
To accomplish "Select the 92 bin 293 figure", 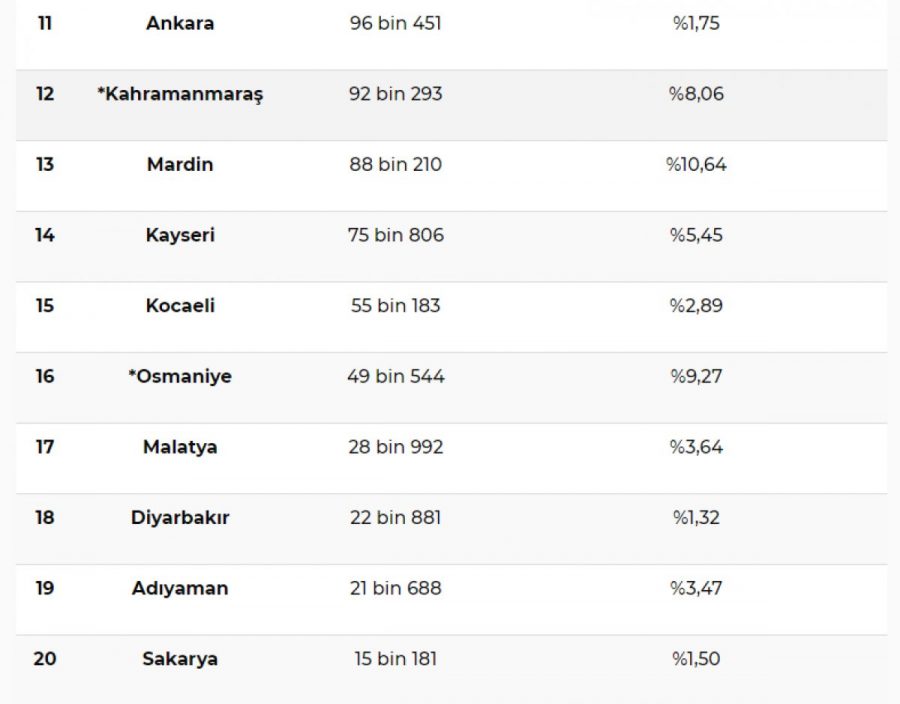I will (x=395, y=94).
